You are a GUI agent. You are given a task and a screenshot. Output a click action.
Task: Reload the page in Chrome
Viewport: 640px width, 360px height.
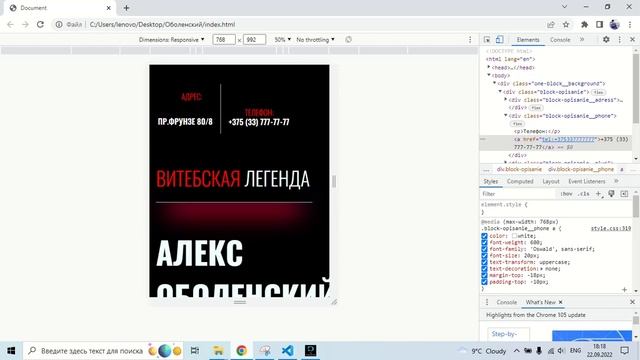pos(40,24)
